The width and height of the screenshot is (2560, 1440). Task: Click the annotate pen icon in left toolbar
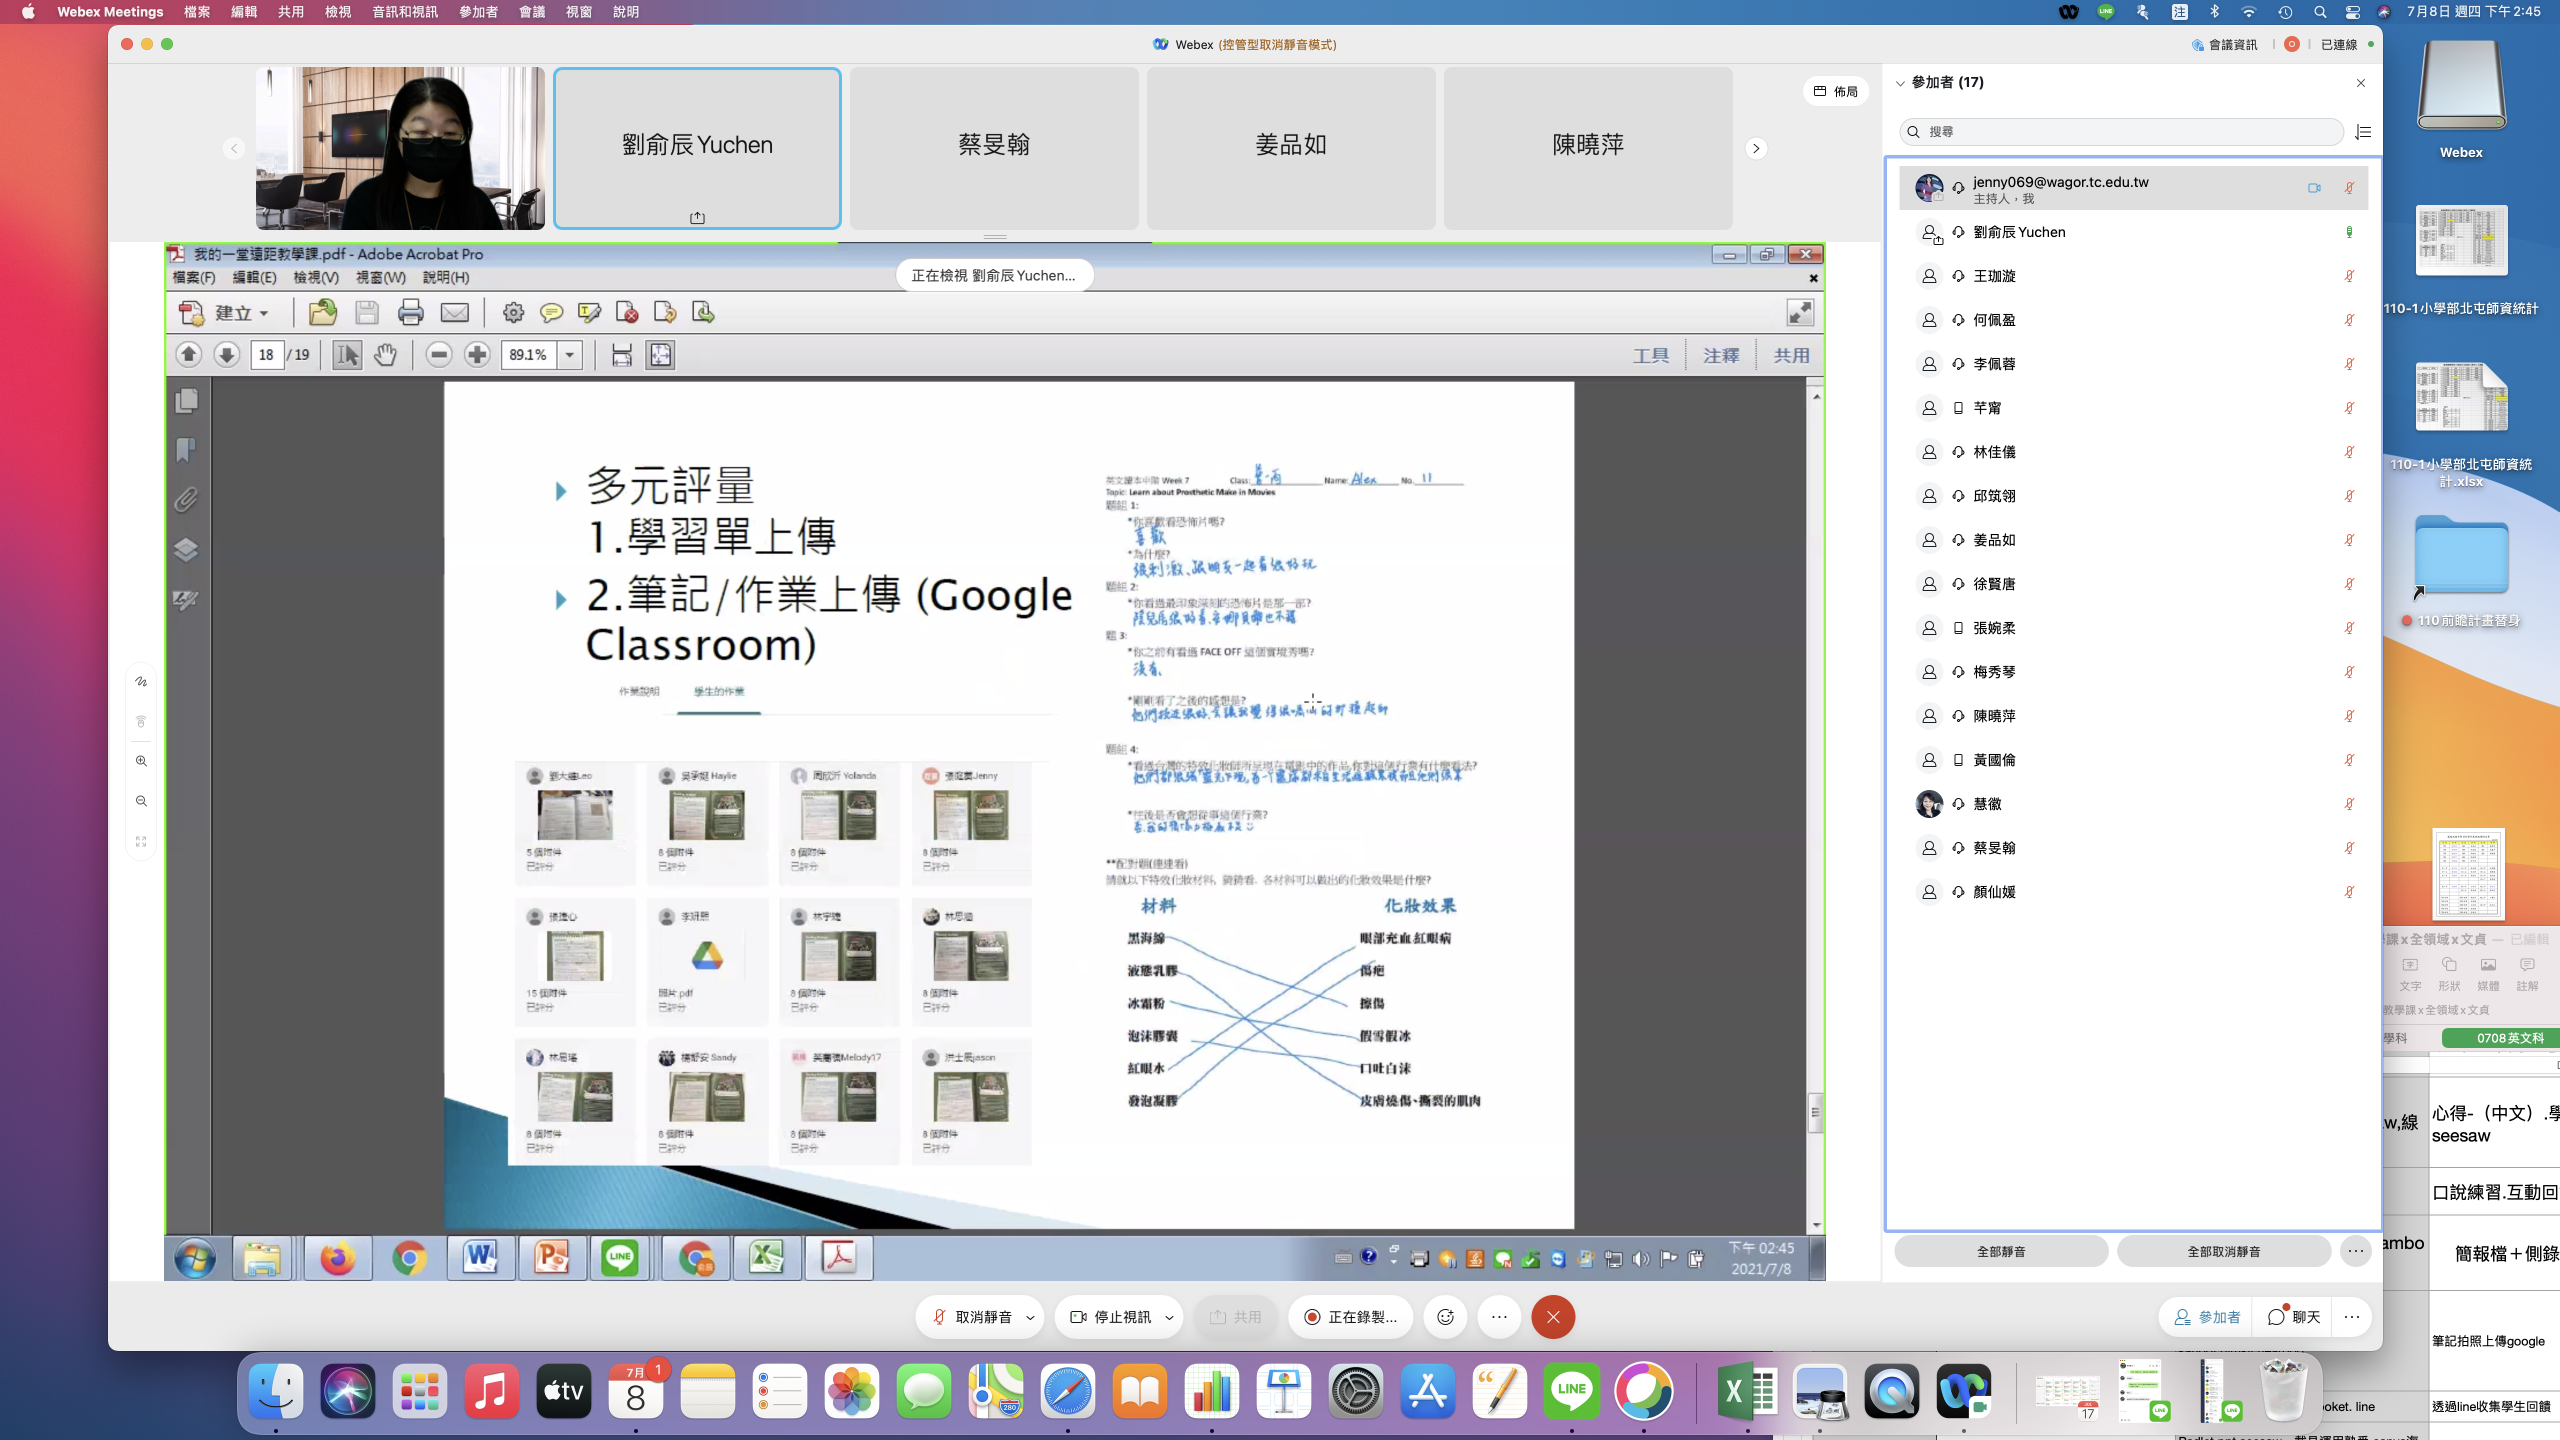[x=141, y=681]
